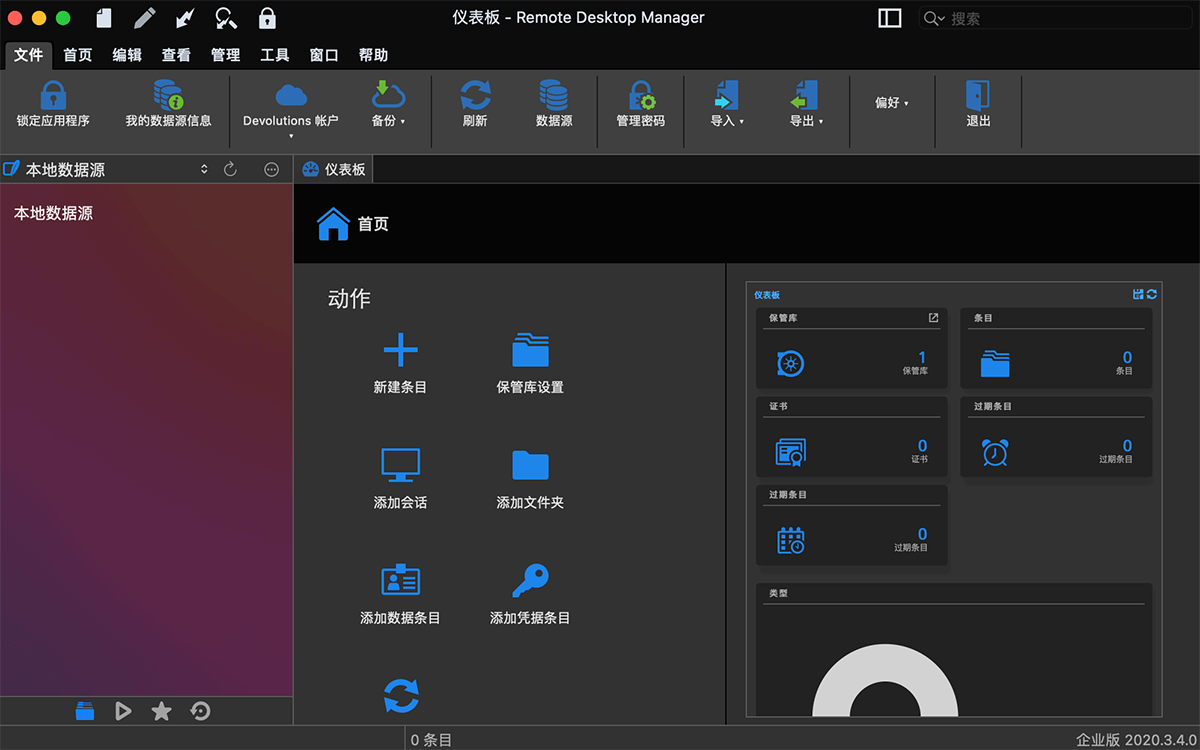1200x750 pixels.
Task: Open the 本地数据源 data source selector
Action: tap(108, 170)
